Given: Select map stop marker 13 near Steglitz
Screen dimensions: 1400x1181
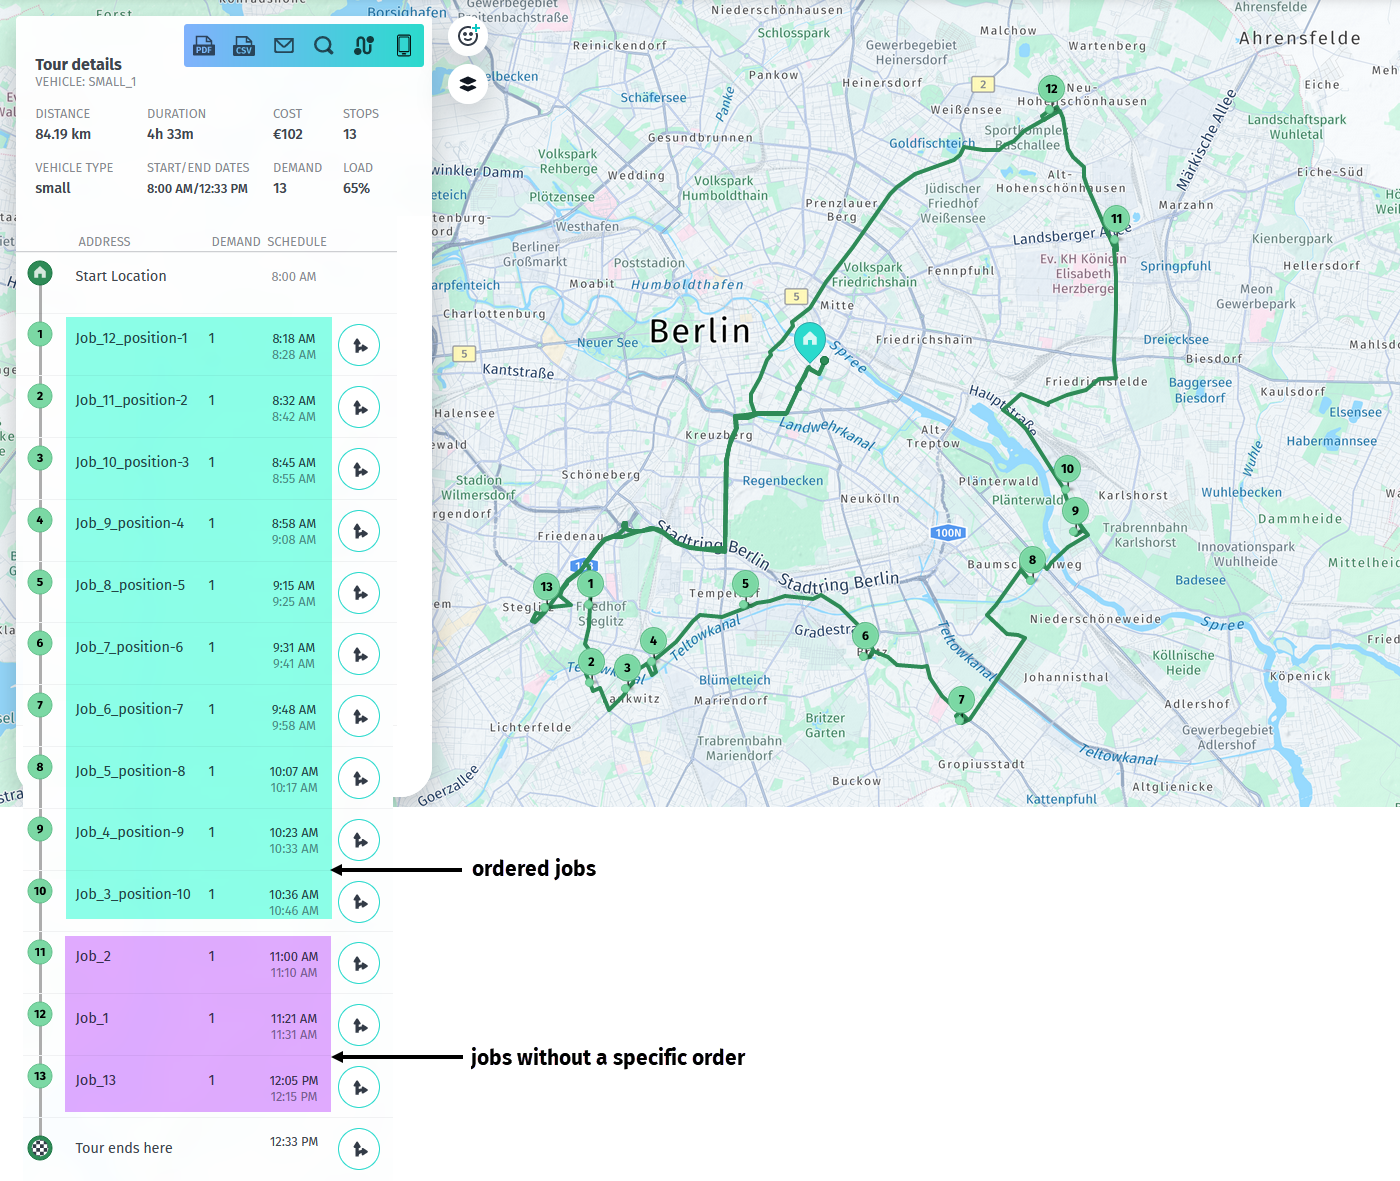Looking at the screenshot, I should click(546, 587).
